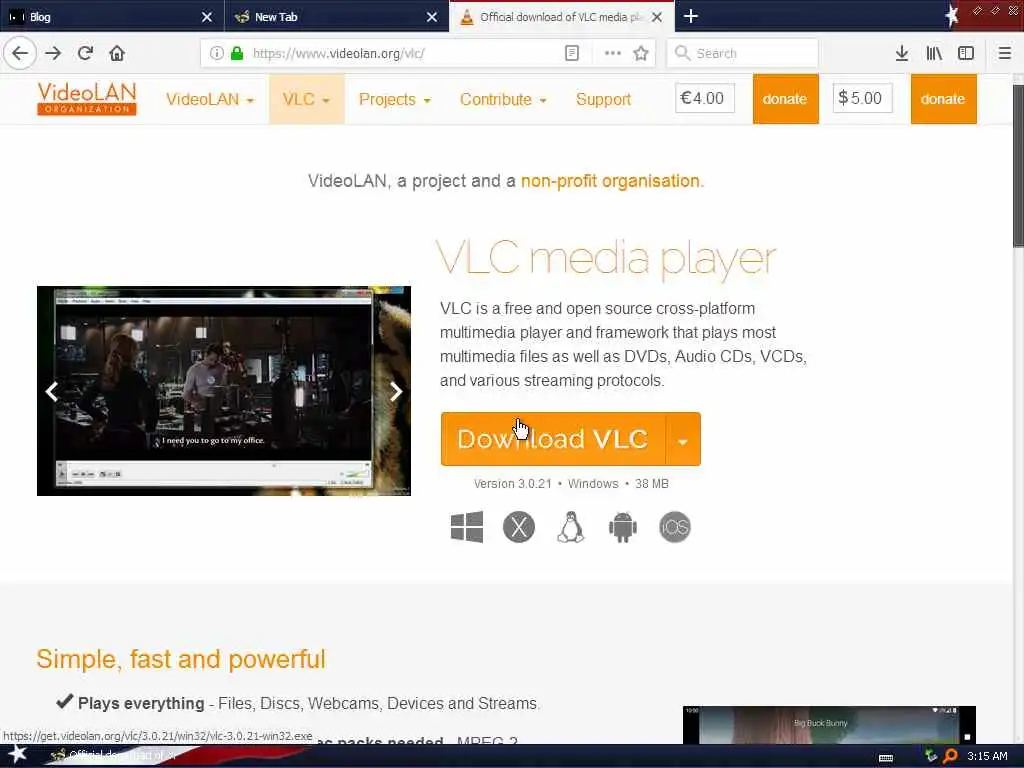The height and width of the screenshot is (768, 1024).
Task: Open the library icon in toolbar
Action: tap(934, 53)
